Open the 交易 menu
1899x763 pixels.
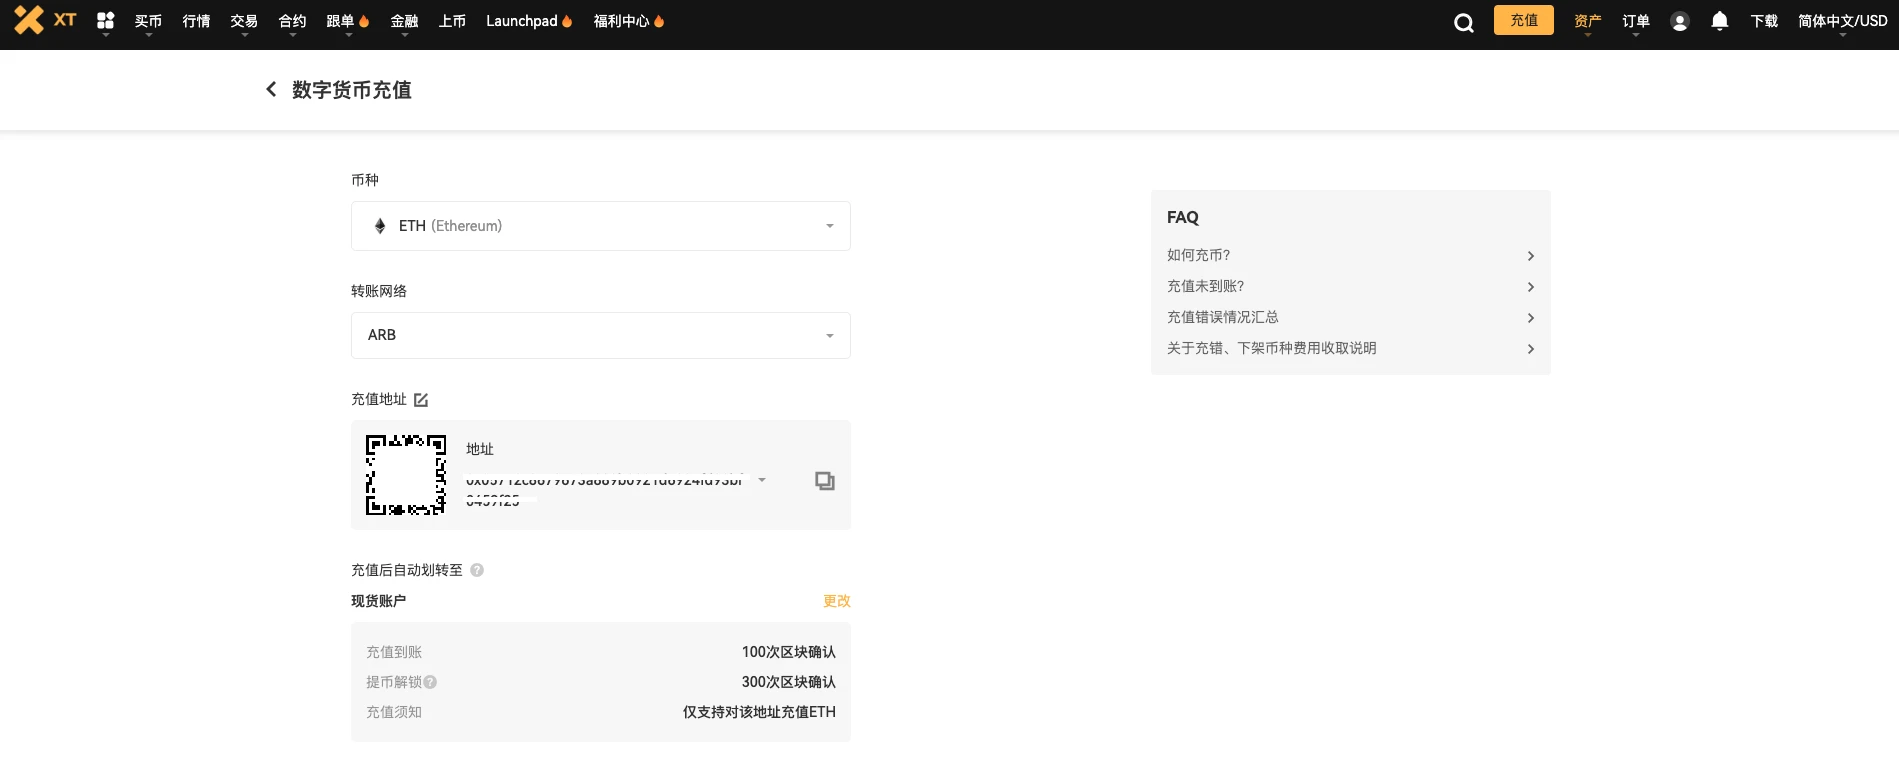click(243, 21)
